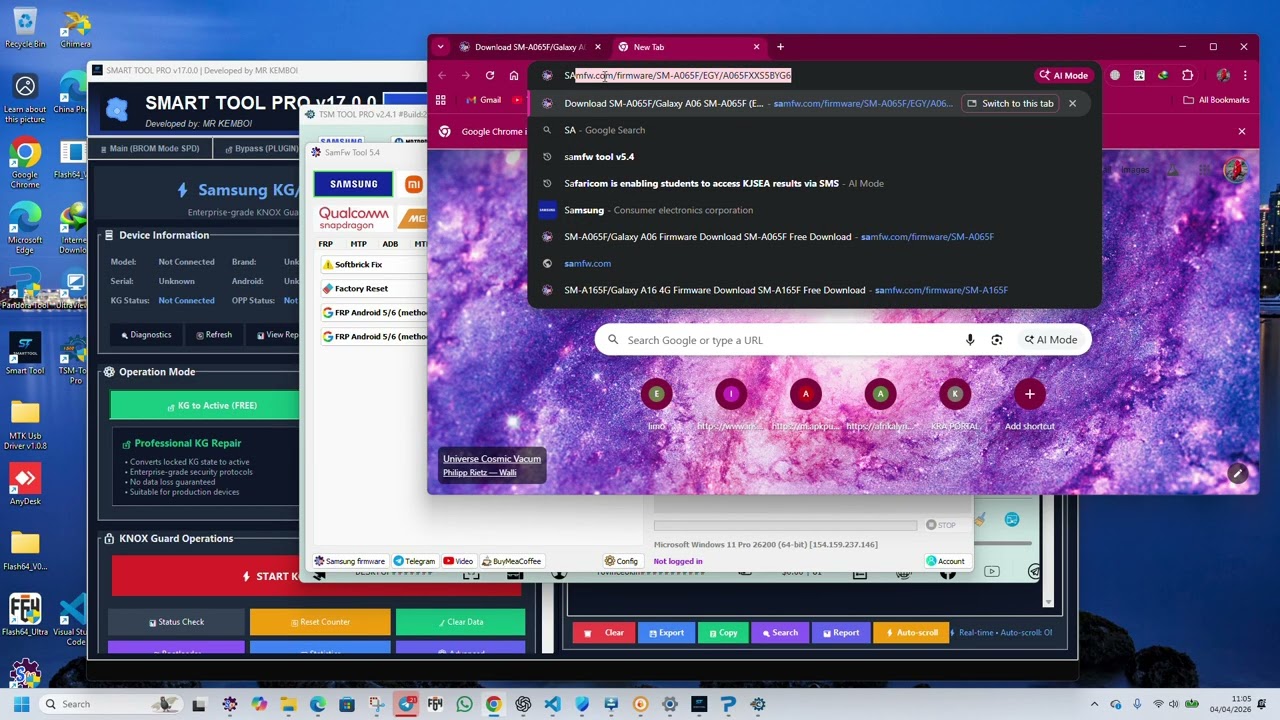
Task: Toggle Auto-scroll in Smart Tool Pro
Action: click(911, 633)
